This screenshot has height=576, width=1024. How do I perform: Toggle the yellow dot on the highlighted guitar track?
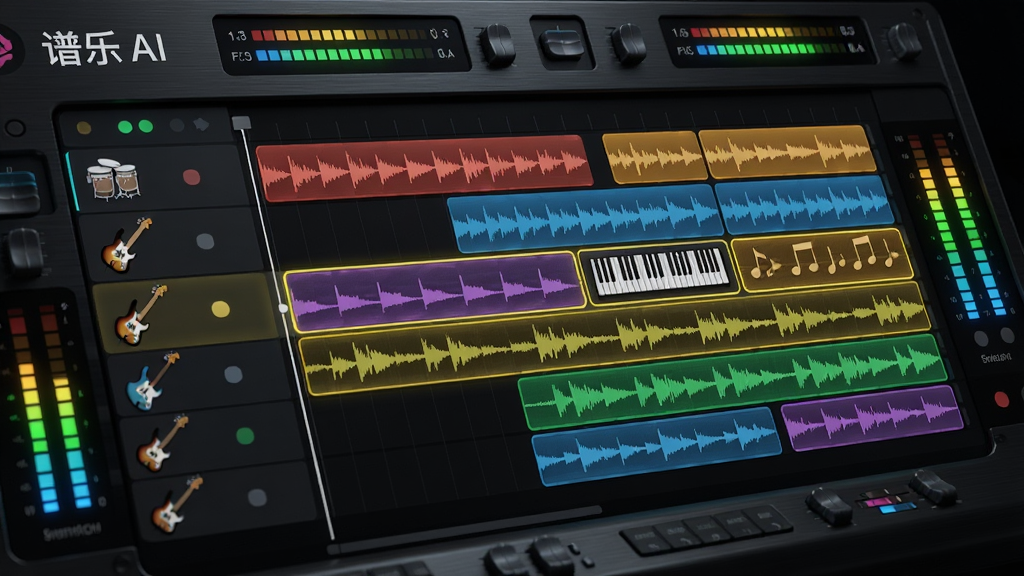click(x=221, y=309)
